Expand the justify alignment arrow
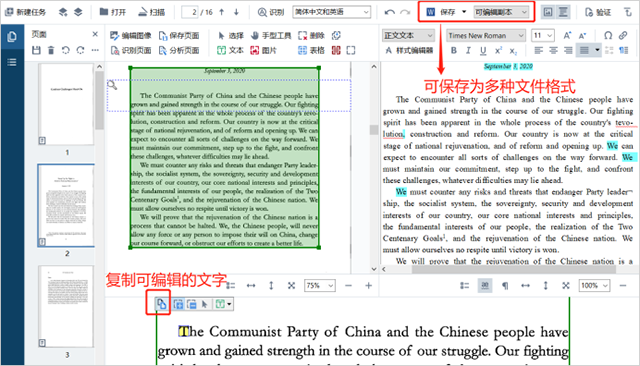 (x=597, y=50)
